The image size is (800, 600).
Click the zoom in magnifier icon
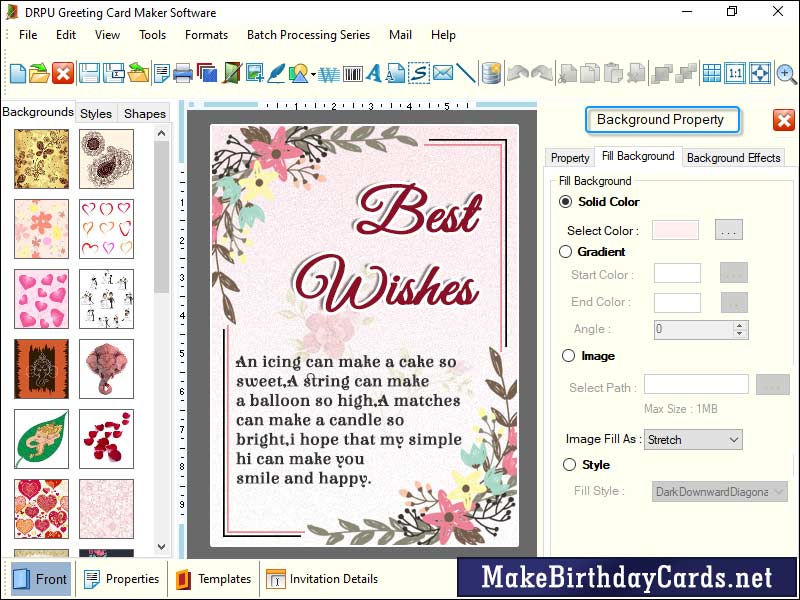tap(786, 73)
